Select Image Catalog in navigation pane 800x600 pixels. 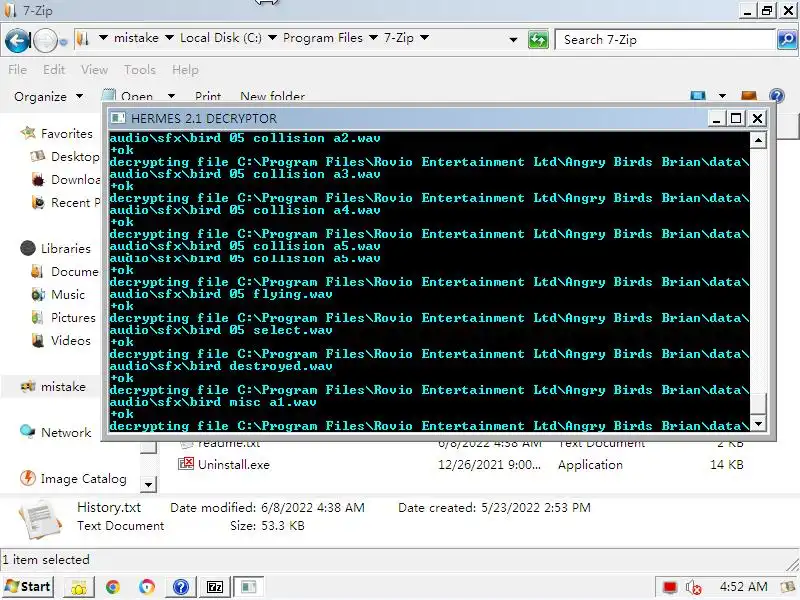click(x=73, y=479)
